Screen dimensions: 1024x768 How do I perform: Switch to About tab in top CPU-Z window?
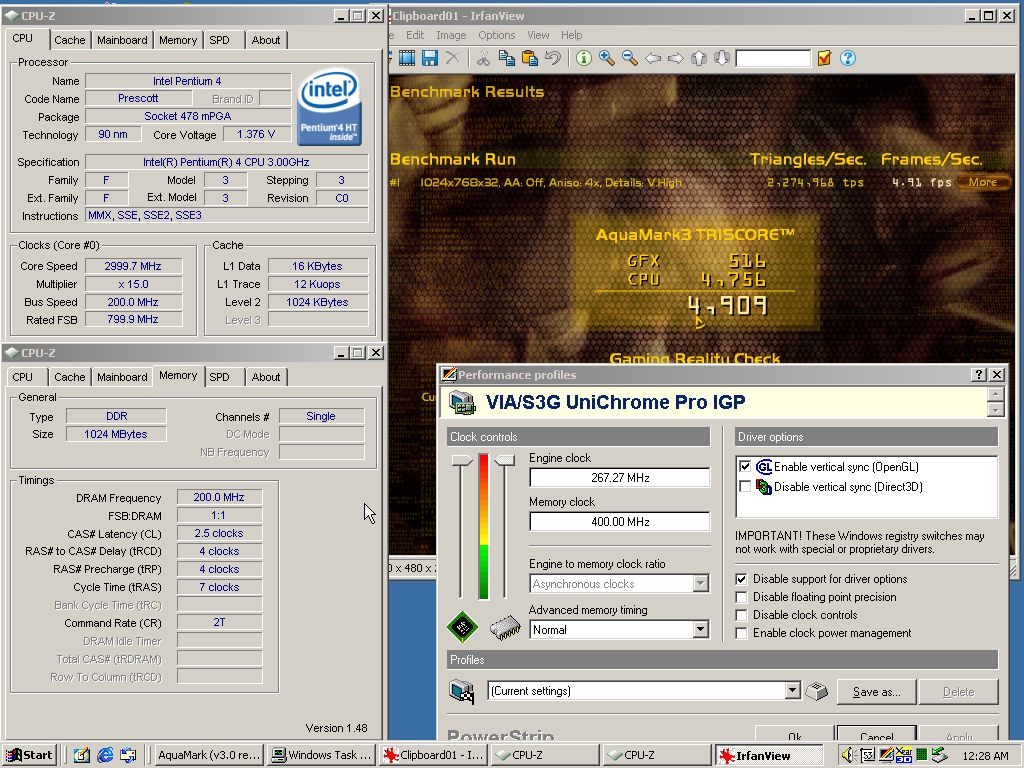pyautogui.click(x=266, y=40)
